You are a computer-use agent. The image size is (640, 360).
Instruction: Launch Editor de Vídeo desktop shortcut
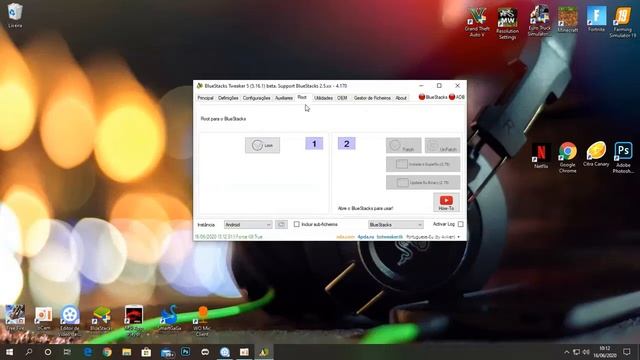[70, 320]
